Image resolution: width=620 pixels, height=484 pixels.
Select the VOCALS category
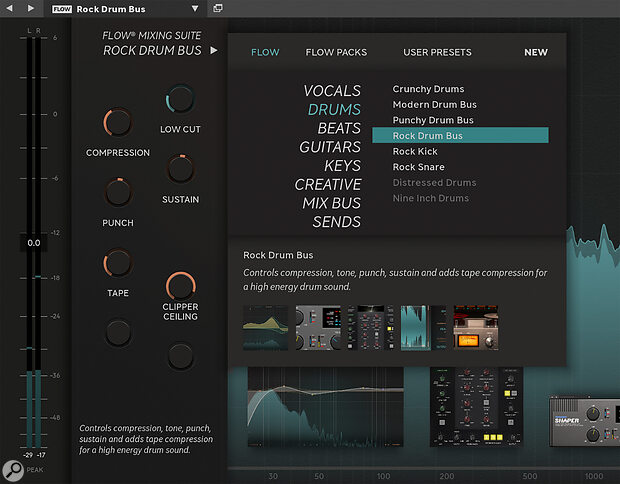point(332,91)
